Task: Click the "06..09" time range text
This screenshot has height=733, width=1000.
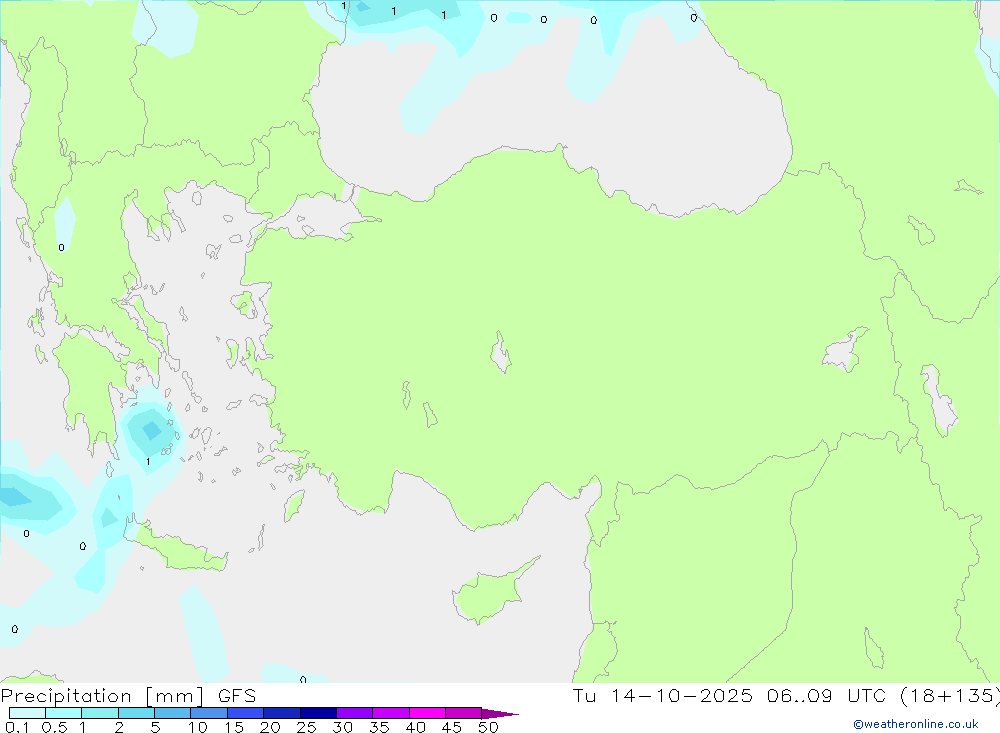Action: point(800,695)
